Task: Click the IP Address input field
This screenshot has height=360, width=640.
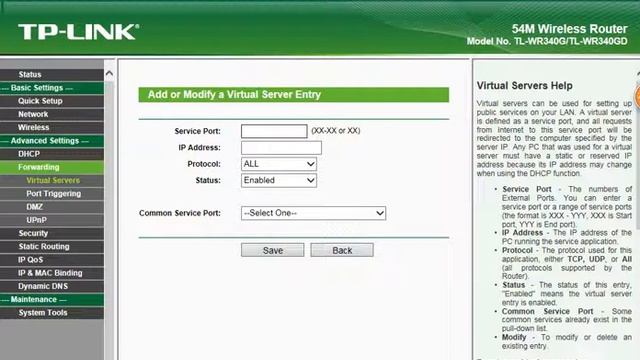Action: (x=281, y=147)
